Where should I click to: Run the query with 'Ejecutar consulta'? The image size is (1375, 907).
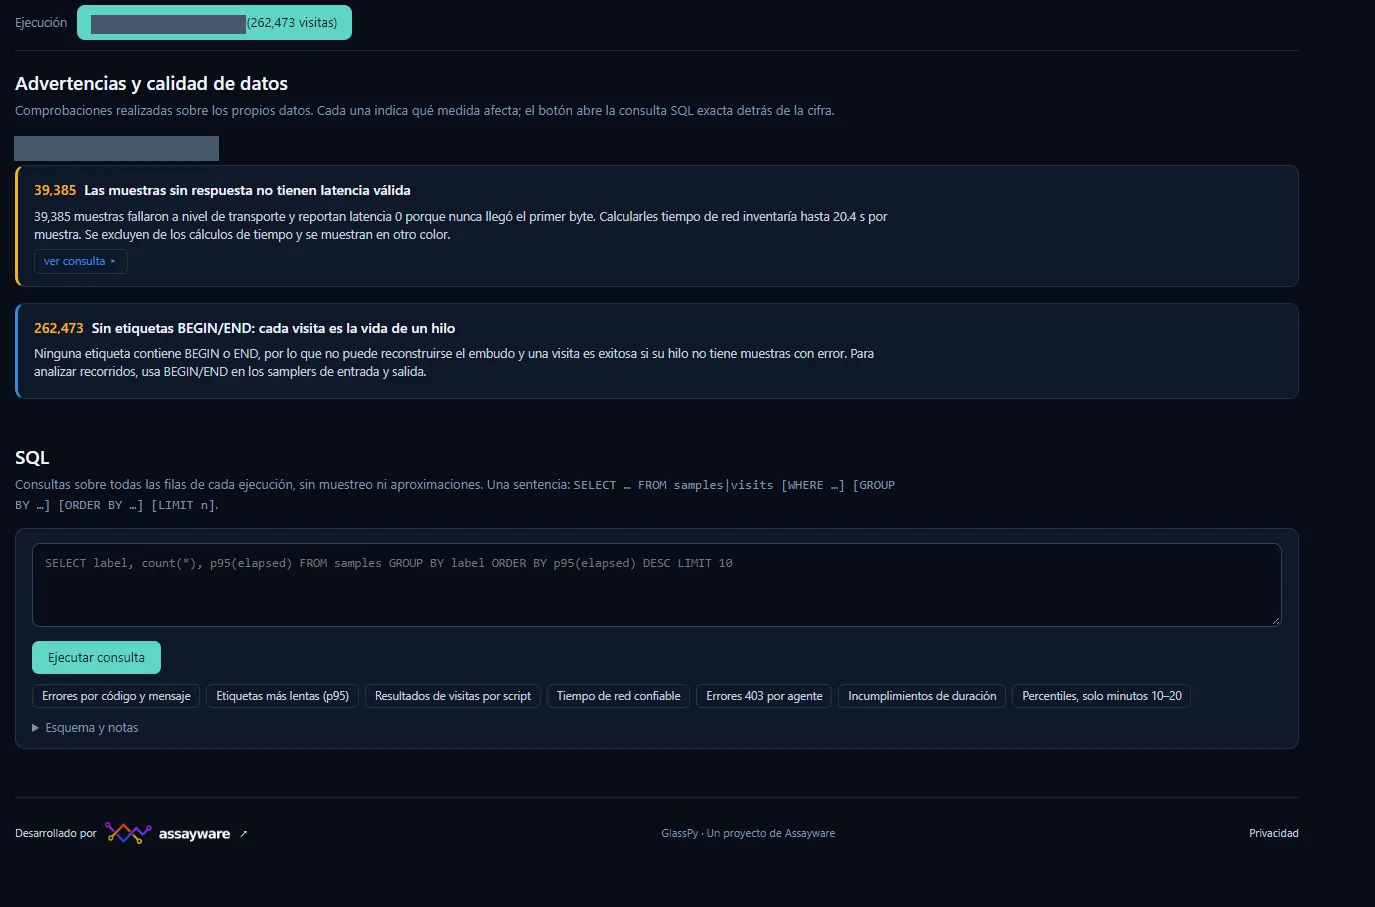coord(96,657)
